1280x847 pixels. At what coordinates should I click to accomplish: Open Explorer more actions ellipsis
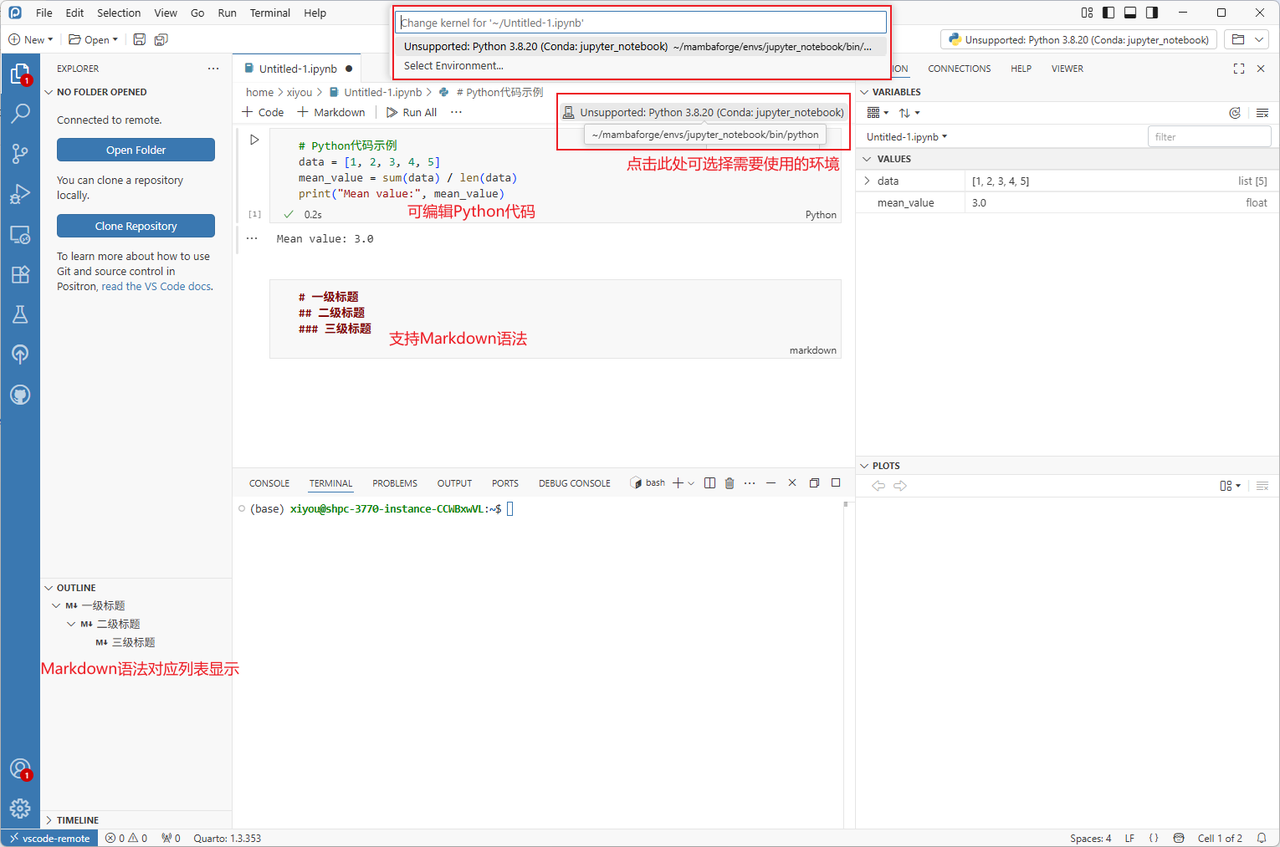coord(213,69)
